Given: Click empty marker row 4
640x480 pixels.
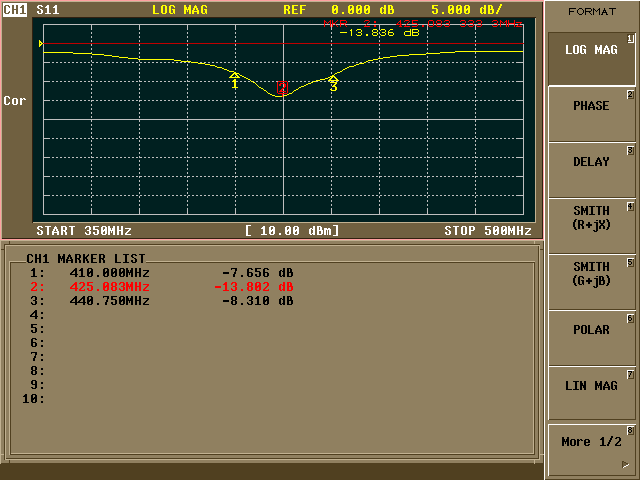Looking at the screenshot, I should [x=37, y=315].
